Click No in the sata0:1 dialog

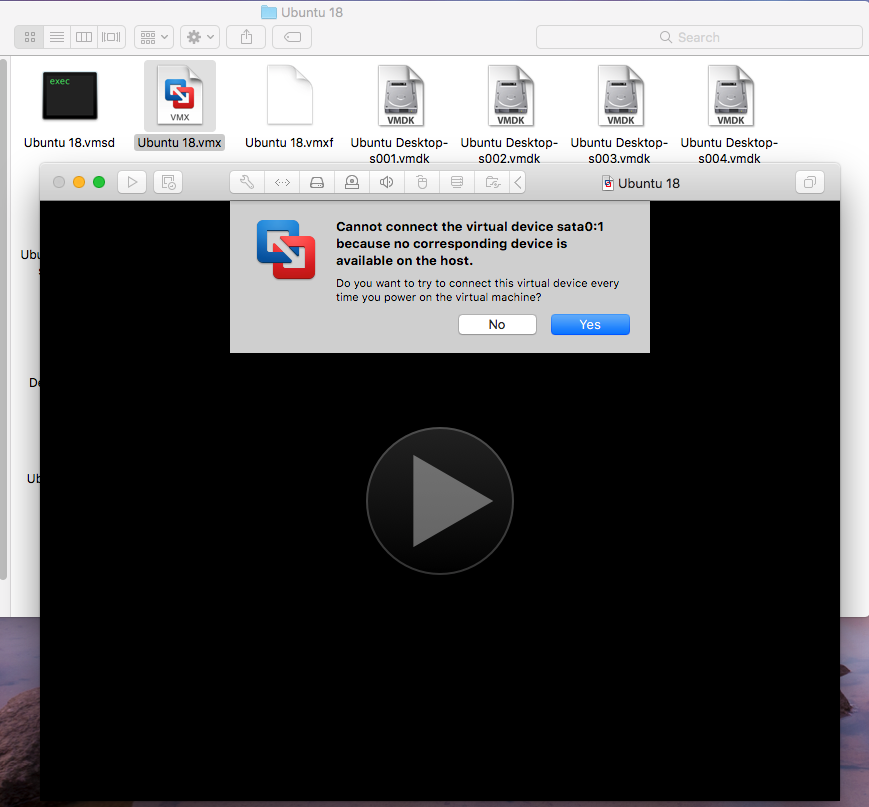pyautogui.click(x=497, y=324)
